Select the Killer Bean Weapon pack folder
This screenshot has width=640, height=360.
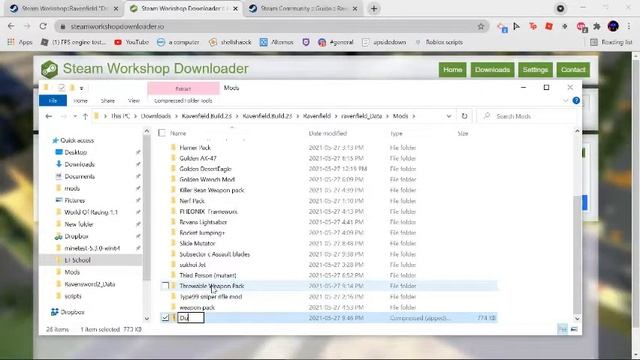[x=211, y=190]
